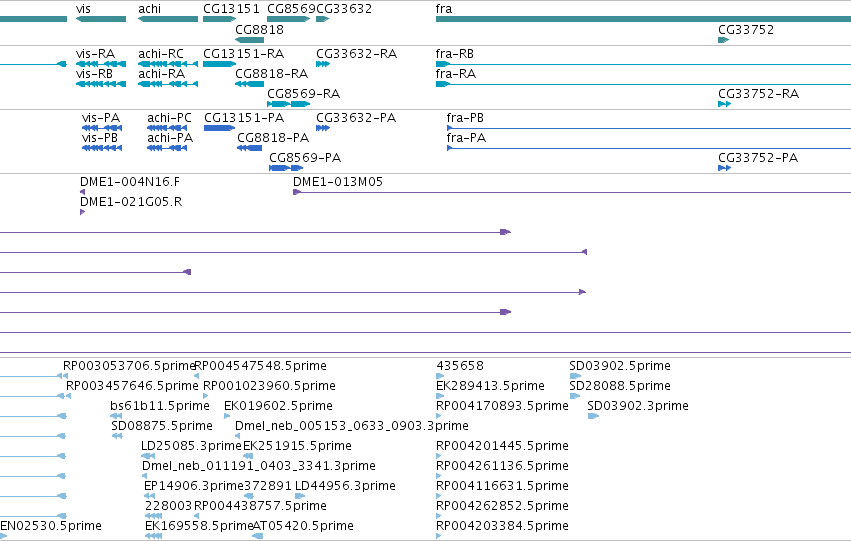Click EST SD28088.5prime

click(620, 386)
